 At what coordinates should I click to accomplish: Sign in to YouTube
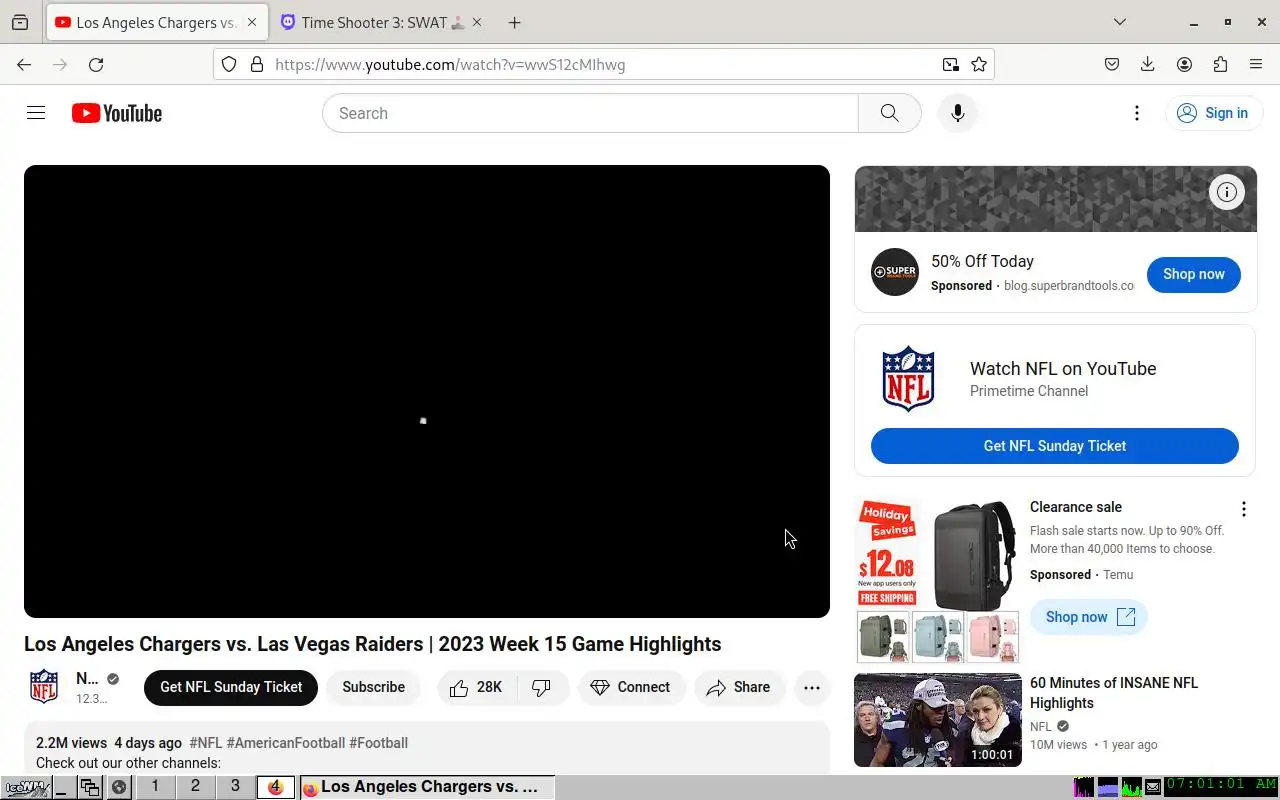pyautogui.click(x=1212, y=113)
